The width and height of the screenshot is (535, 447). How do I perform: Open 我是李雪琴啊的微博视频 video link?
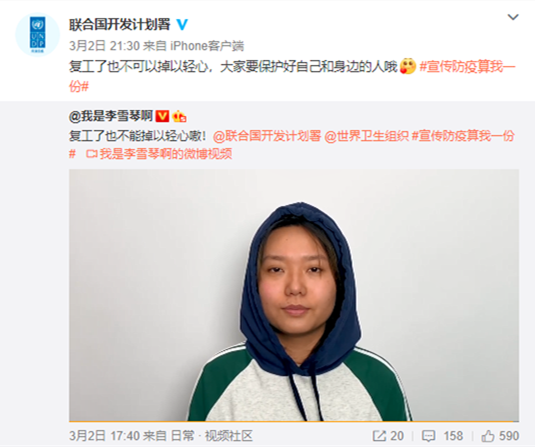point(159,154)
